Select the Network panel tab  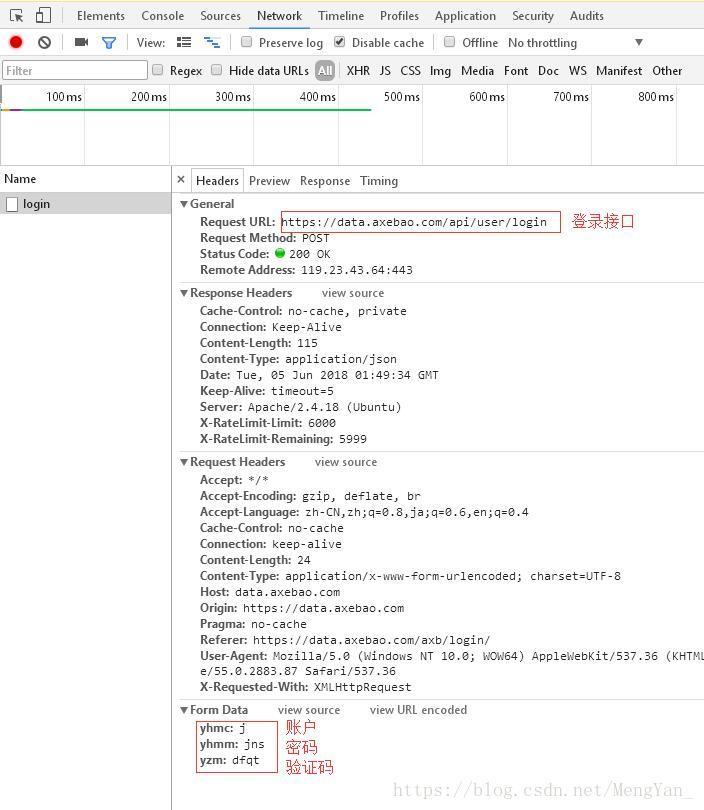click(279, 16)
